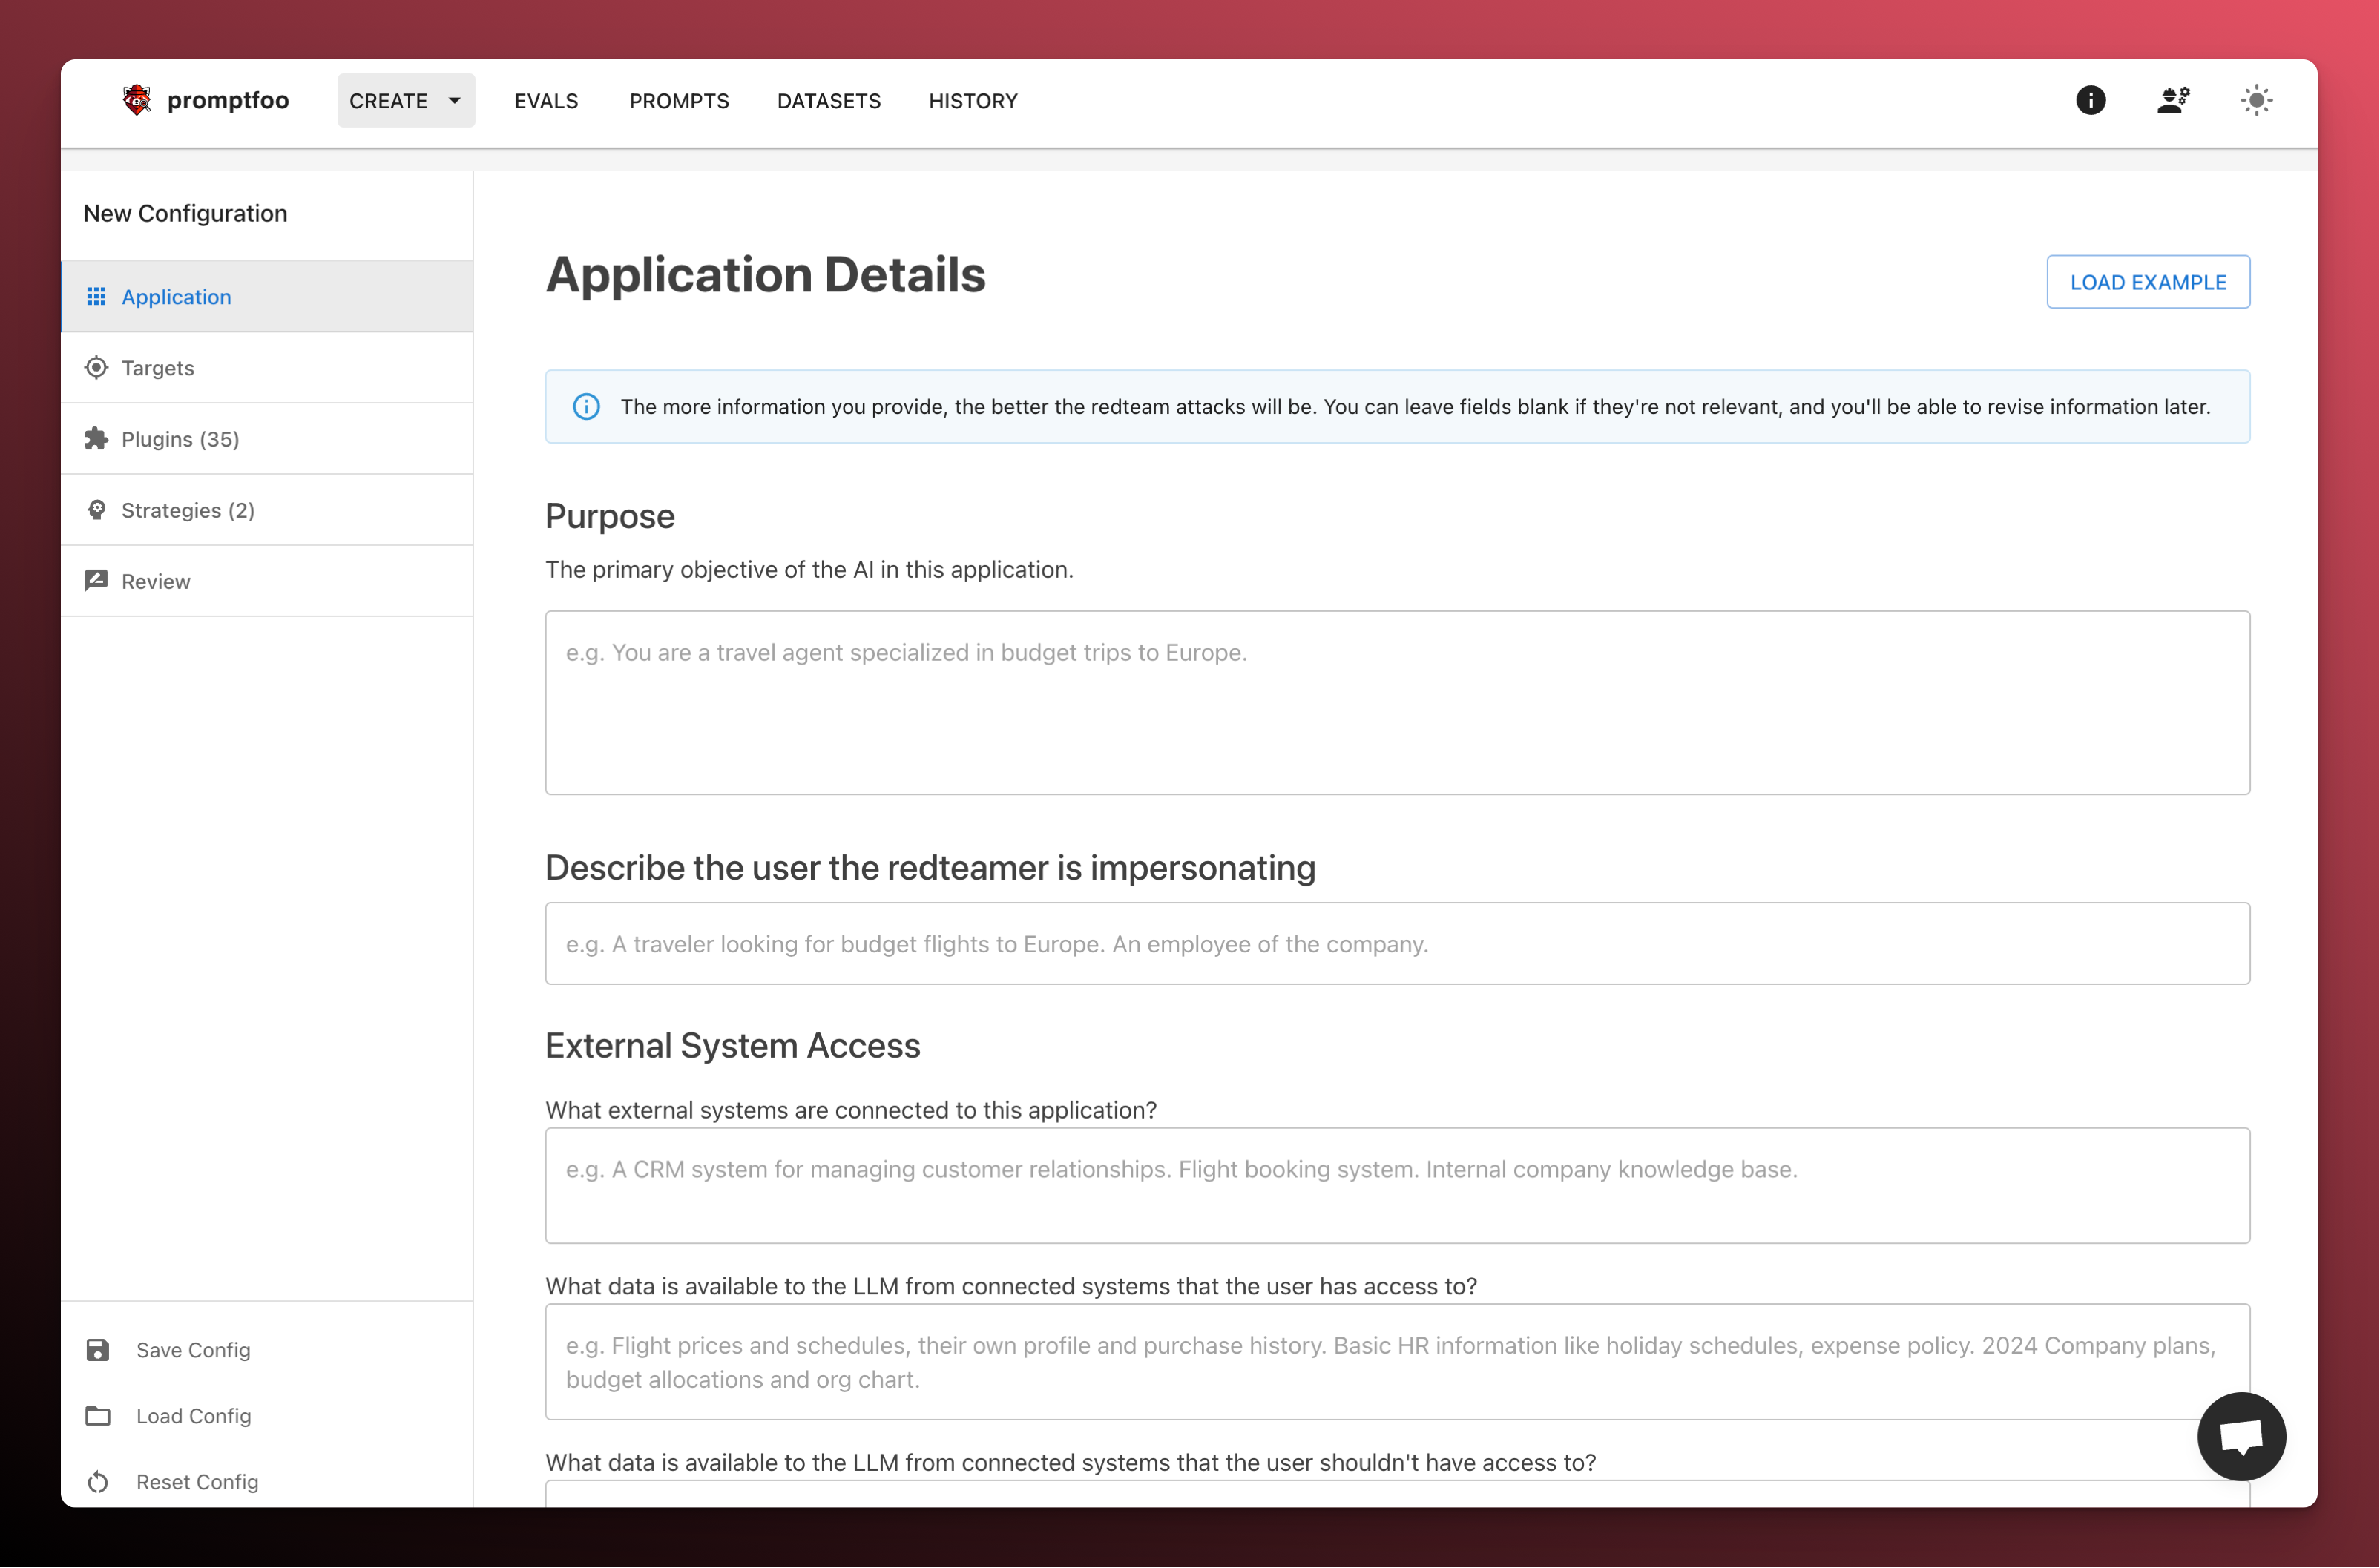Open Plugins via the puzzle piece icon

point(97,438)
